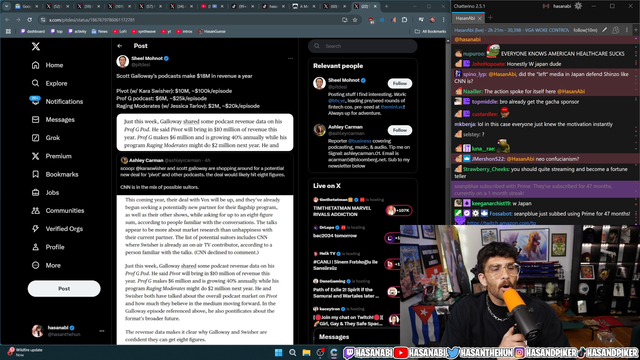The image size is (640, 360).
Task: Open the Chrome extensions puzzle icon
Action: coord(404,20)
